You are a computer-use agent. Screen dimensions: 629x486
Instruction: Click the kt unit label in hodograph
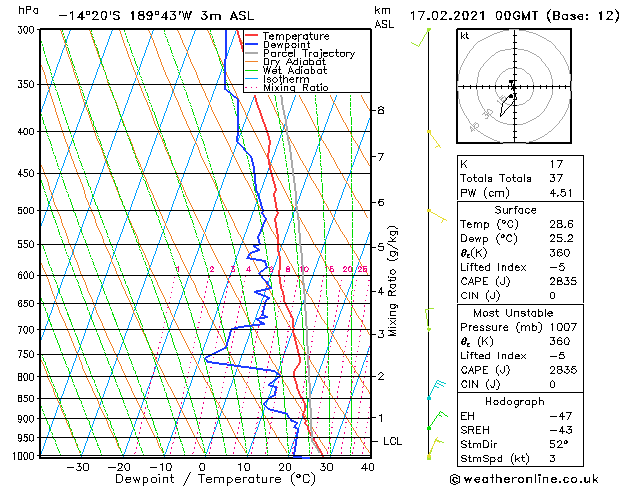click(x=465, y=36)
